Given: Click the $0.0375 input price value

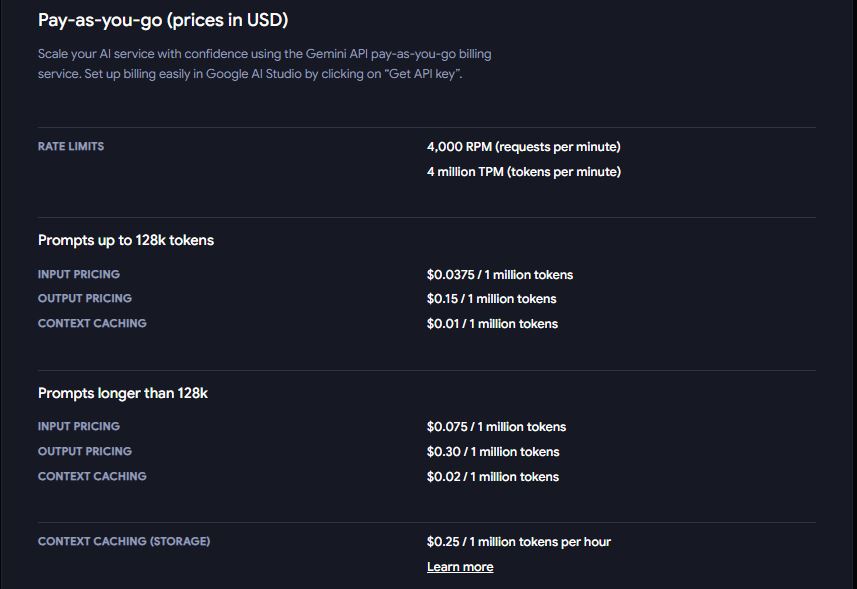Looking at the screenshot, I should (x=499, y=275).
